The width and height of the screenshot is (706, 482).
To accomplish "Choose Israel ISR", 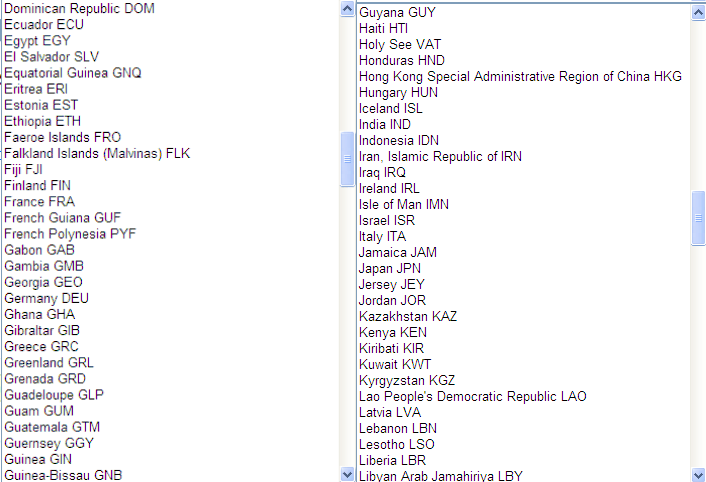I will (x=387, y=221).
